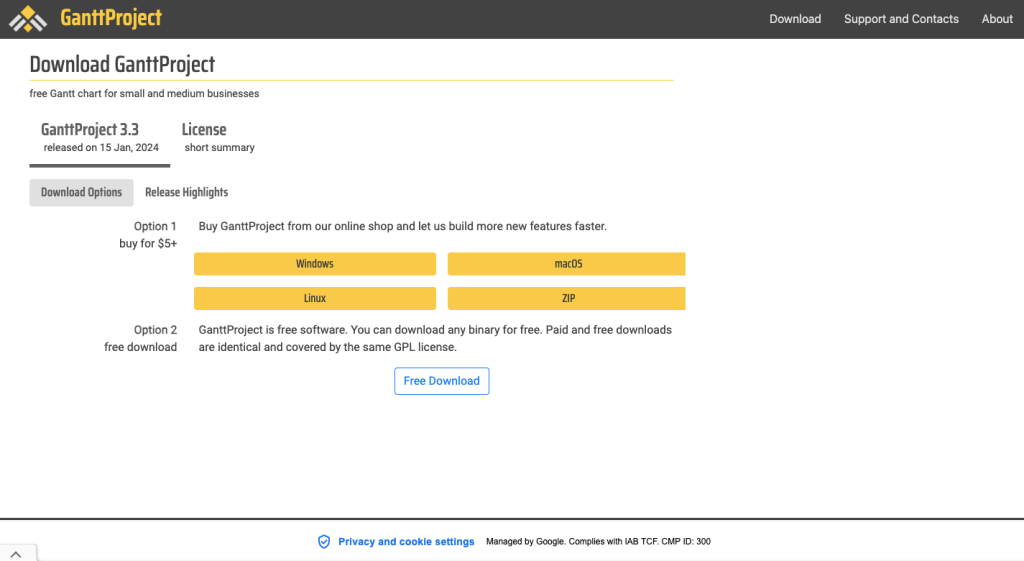Viewport: 1024px width, 561px height.
Task: Click the Download GanttProject page heading
Action: [x=122, y=65]
